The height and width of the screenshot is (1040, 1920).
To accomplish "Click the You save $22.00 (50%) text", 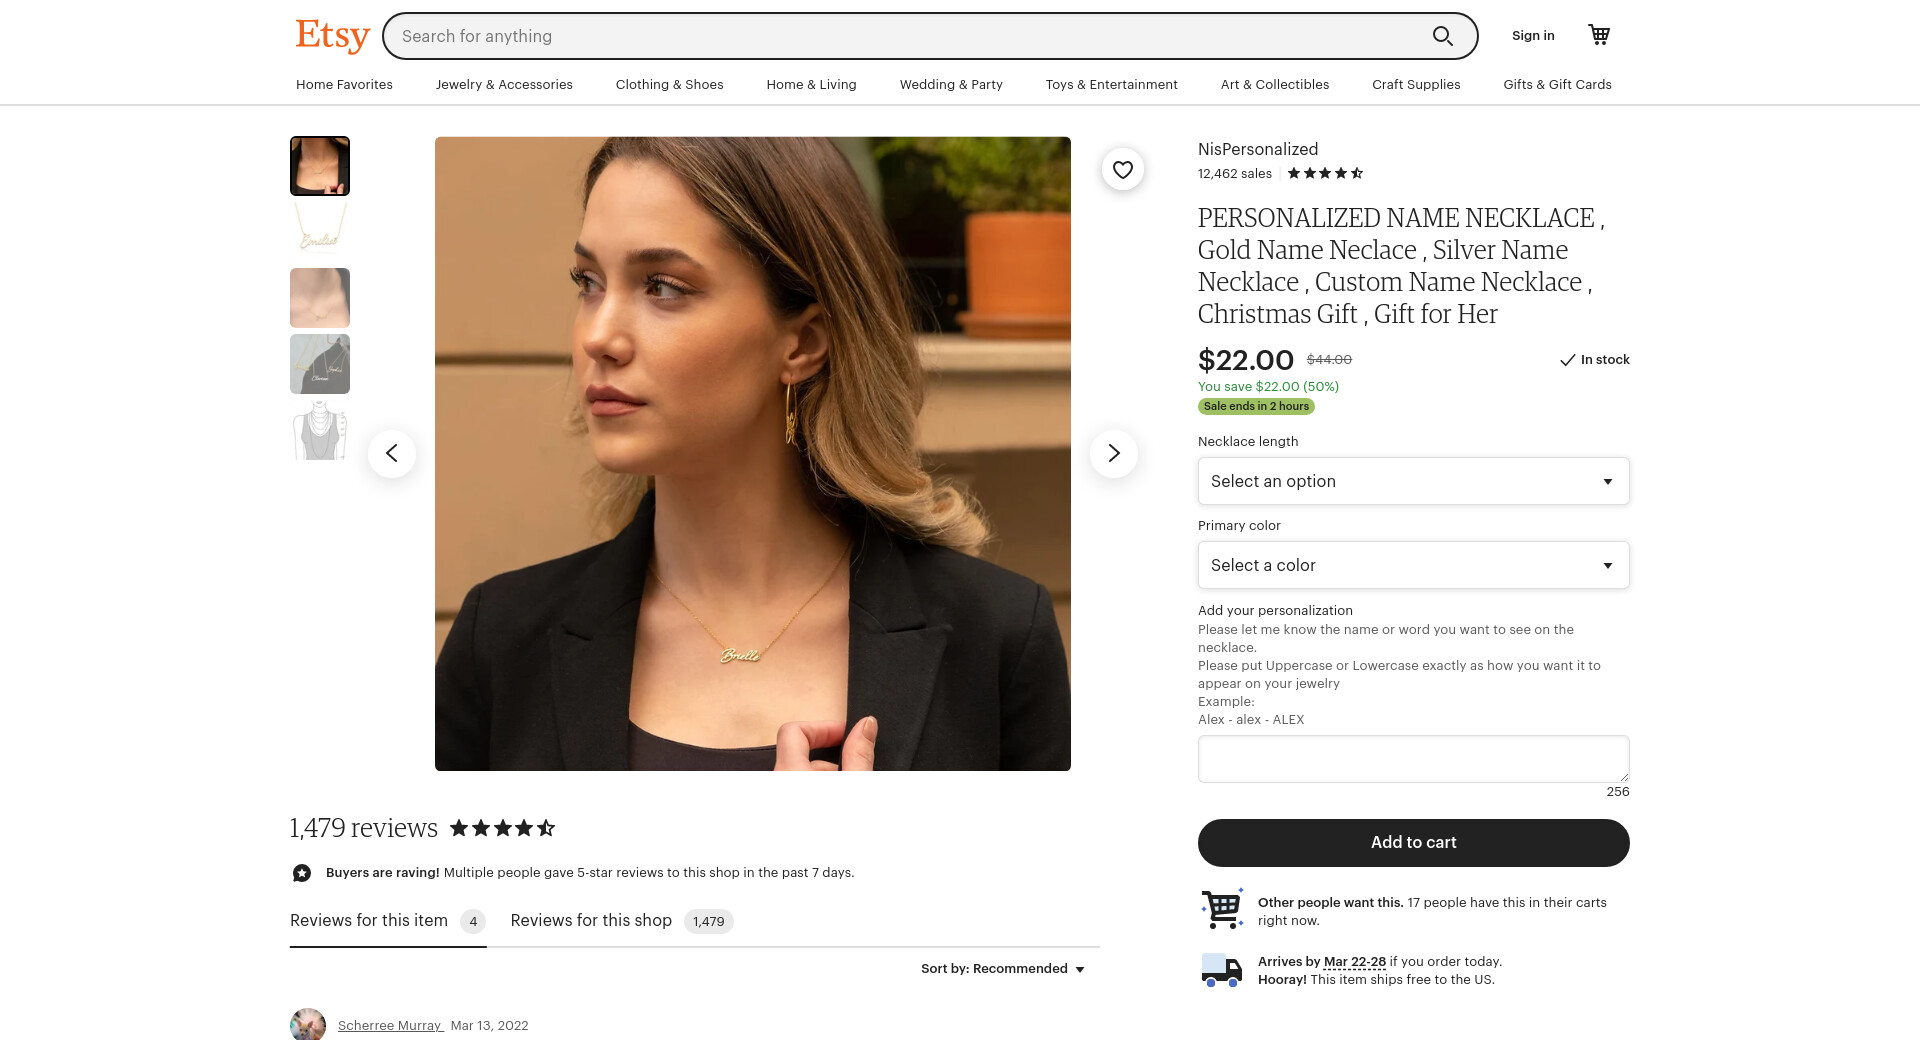I will pos(1268,387).
